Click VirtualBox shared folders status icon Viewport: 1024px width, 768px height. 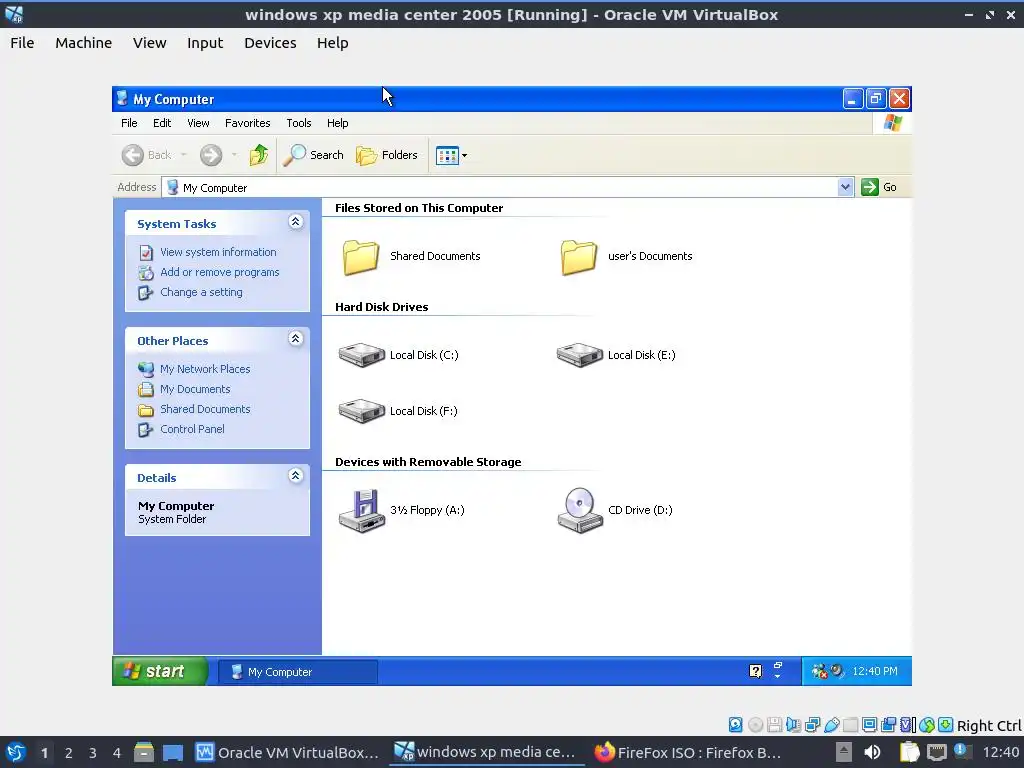[850, 725]
